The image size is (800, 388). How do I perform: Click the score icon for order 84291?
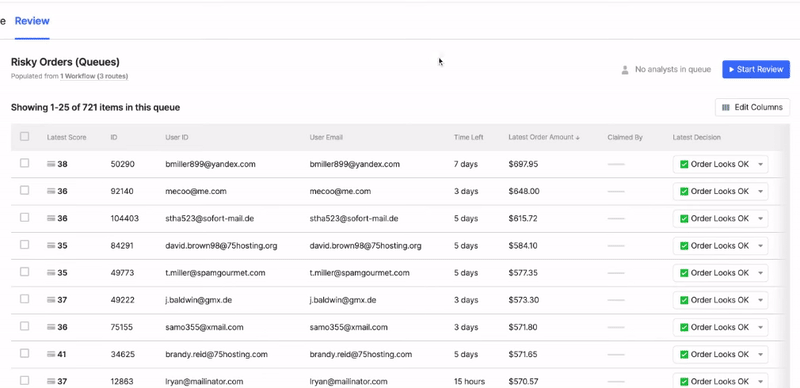tap(51, 246)
